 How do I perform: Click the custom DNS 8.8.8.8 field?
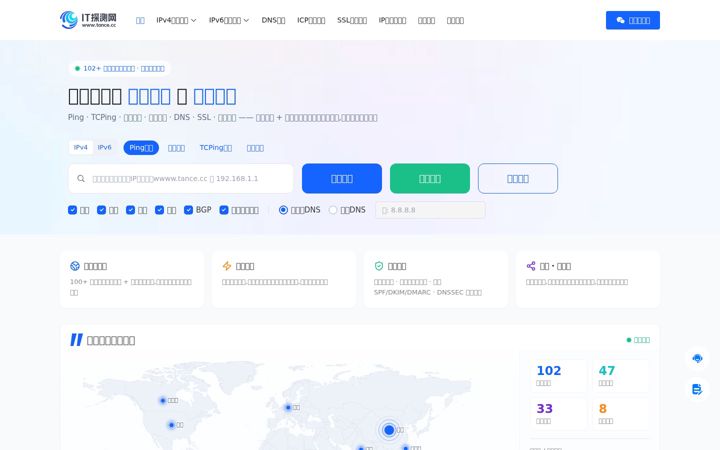tap(430, 210)
